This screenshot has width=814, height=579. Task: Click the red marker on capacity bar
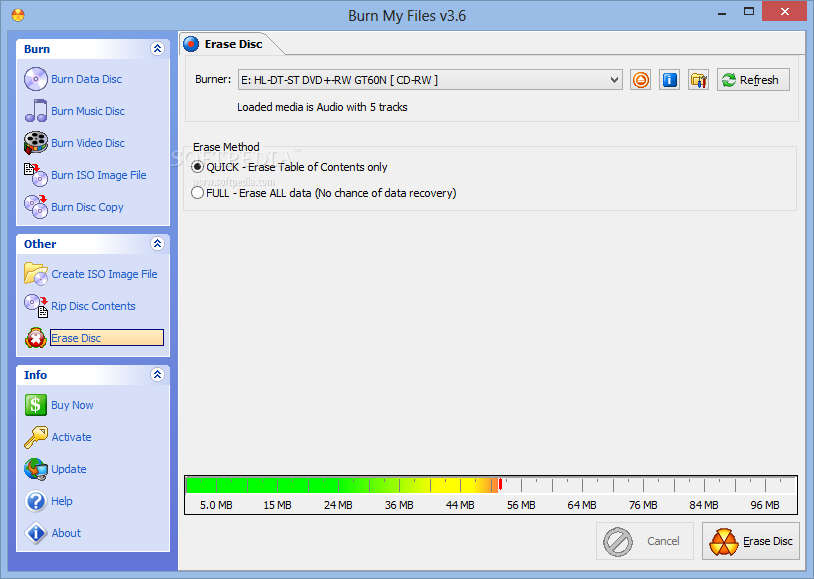(500, 484)
